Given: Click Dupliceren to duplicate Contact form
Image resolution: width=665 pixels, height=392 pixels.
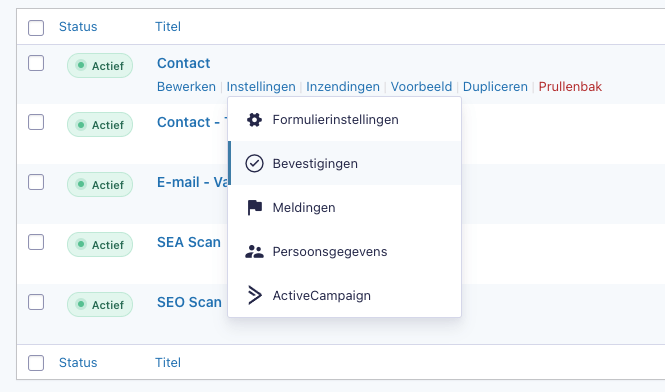Looking at the screenshot, I should tap(495, 87).
